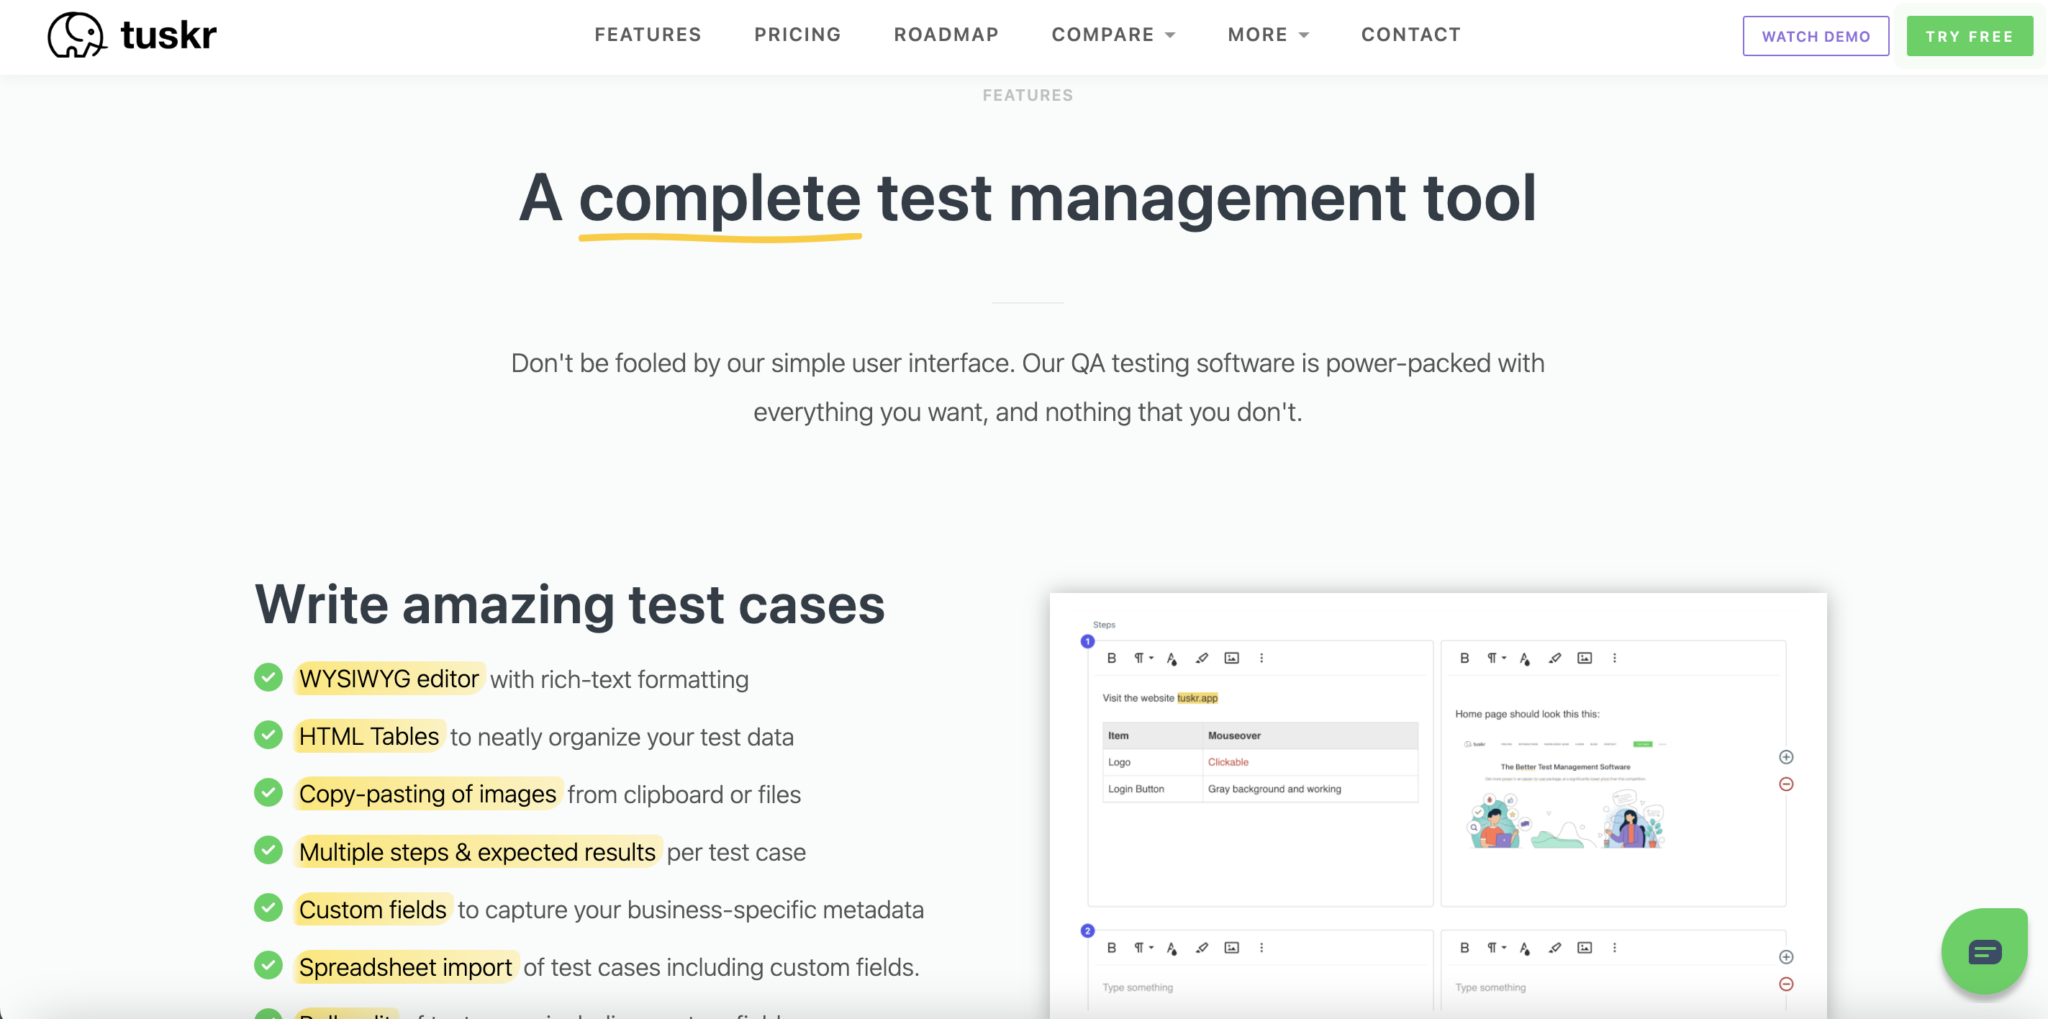Viewport: 2048px width, 1019px height.
Task: Click the "Copy-pasting of images" text
Action: [x=427, y=794]
